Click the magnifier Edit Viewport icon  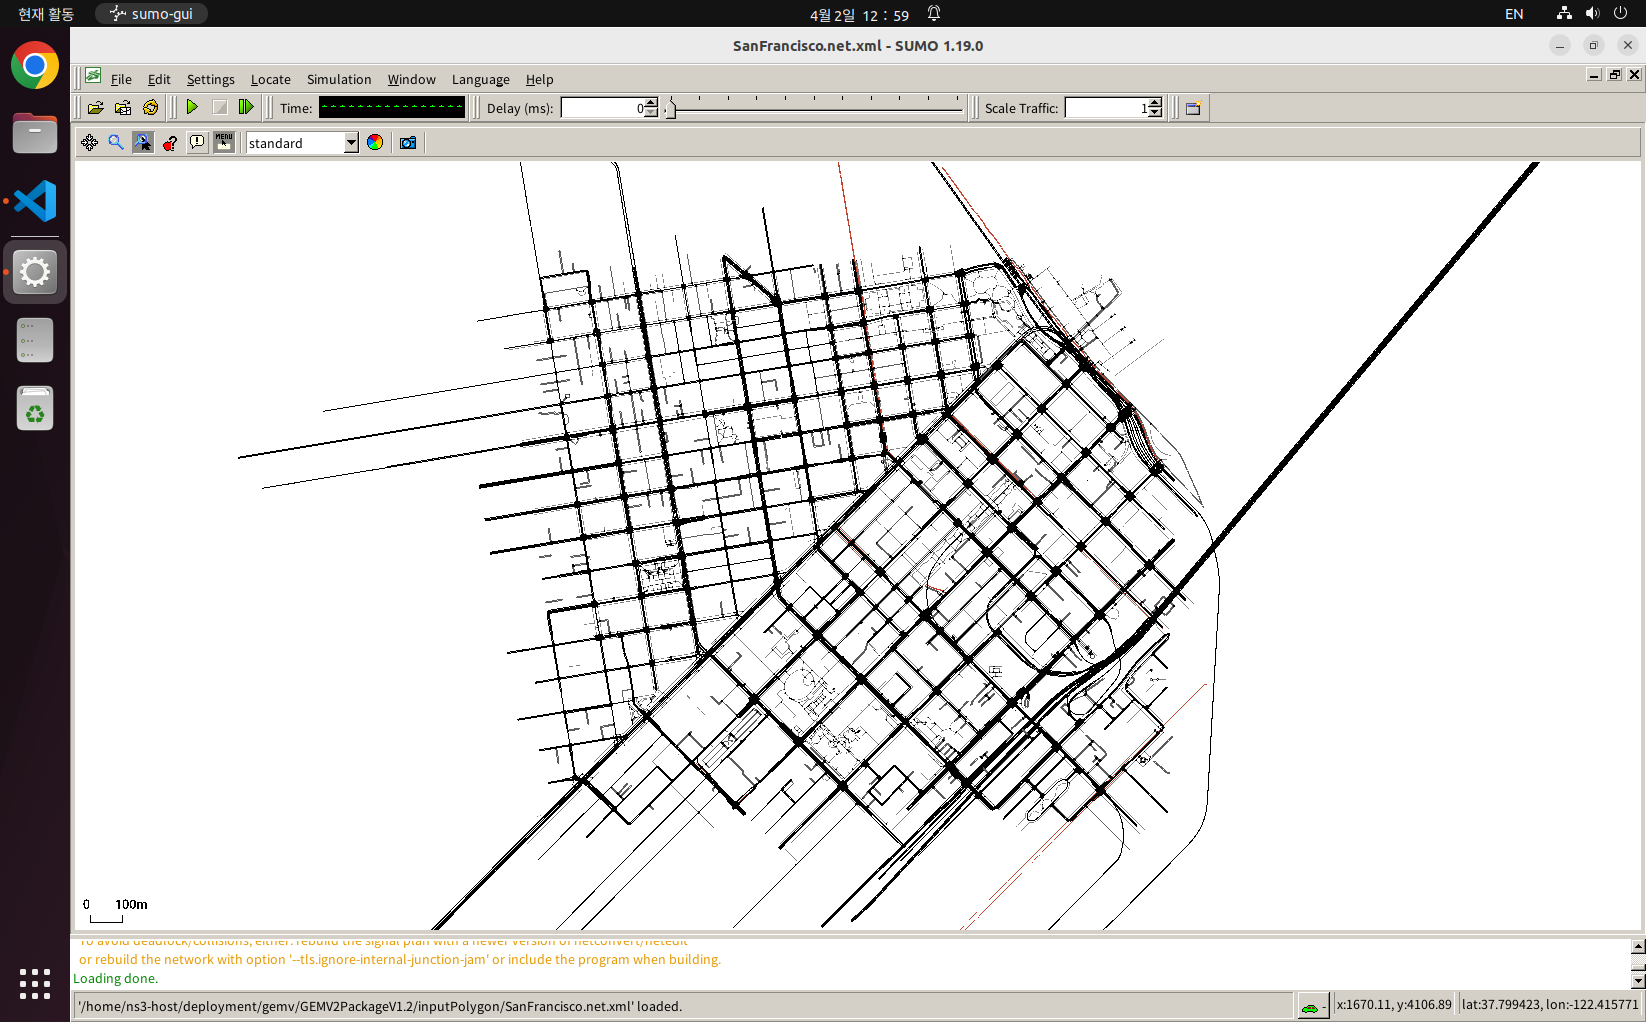coord(116,143)
